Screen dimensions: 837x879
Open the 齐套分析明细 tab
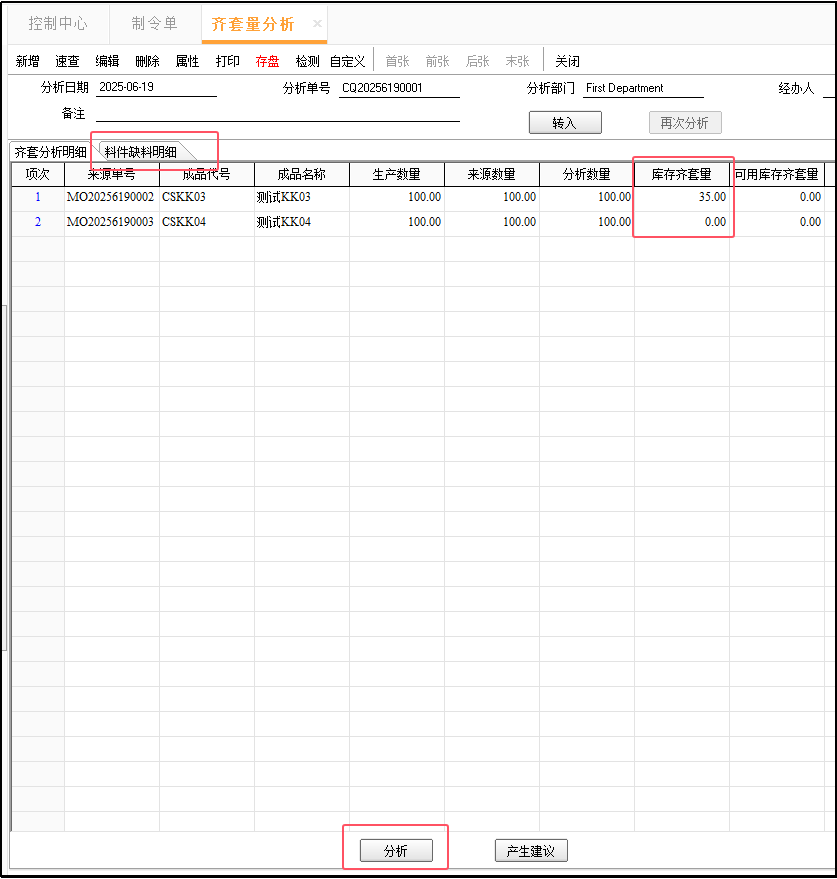coord(50,152)
